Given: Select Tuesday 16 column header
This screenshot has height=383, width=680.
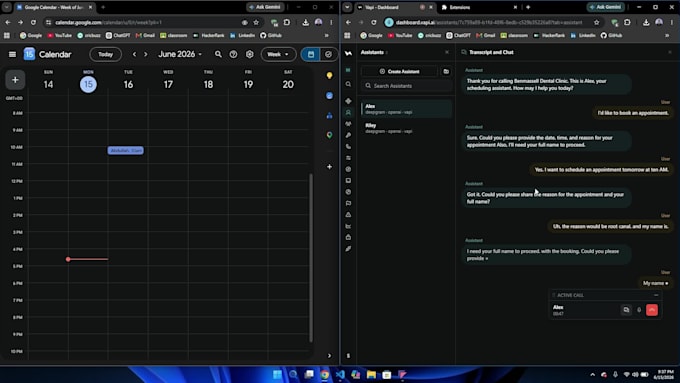Looking at the screenshot, I should pyautogui.click(x=128, y=81).
